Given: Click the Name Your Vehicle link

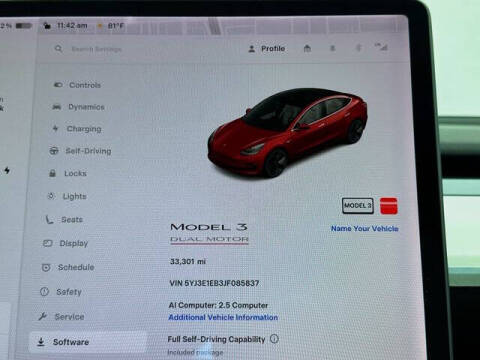Looking at the screenshot, I should coord(365,229).
